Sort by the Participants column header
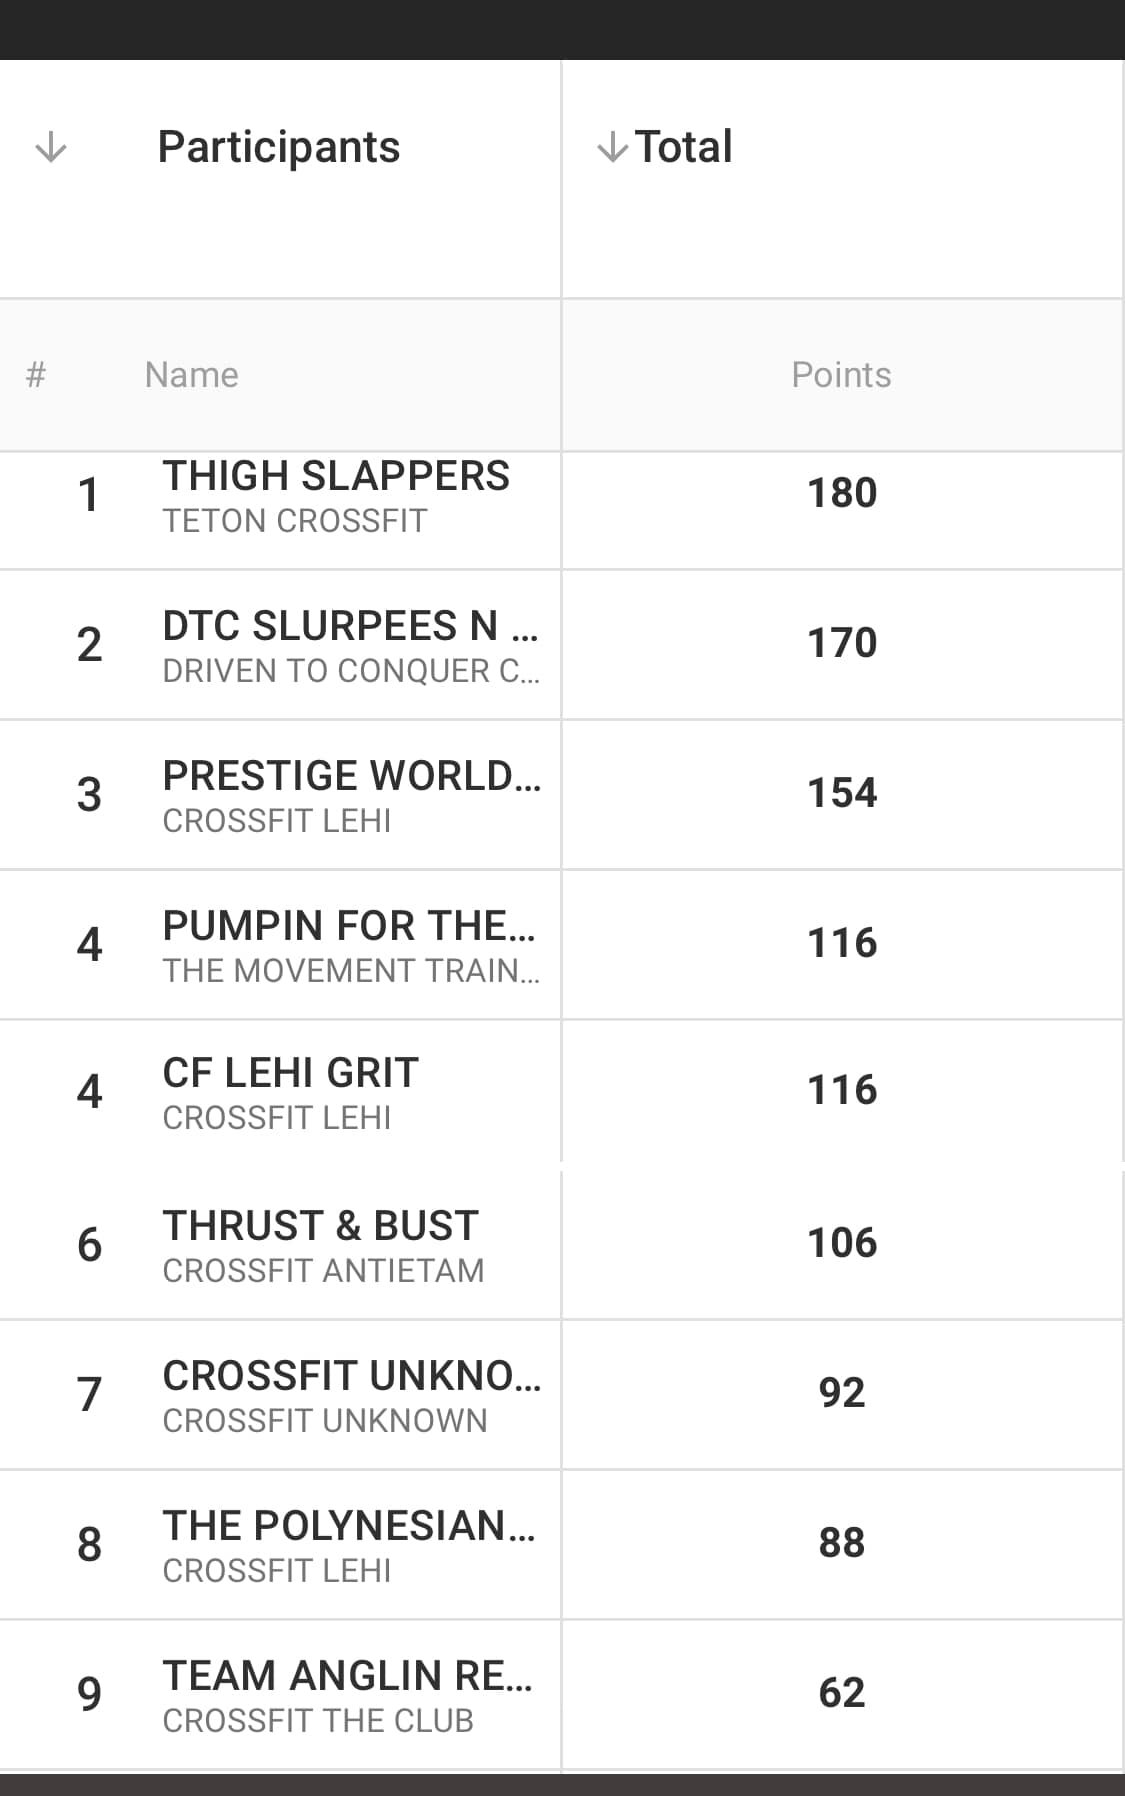1125x1796 pixels. pos(279,147)
